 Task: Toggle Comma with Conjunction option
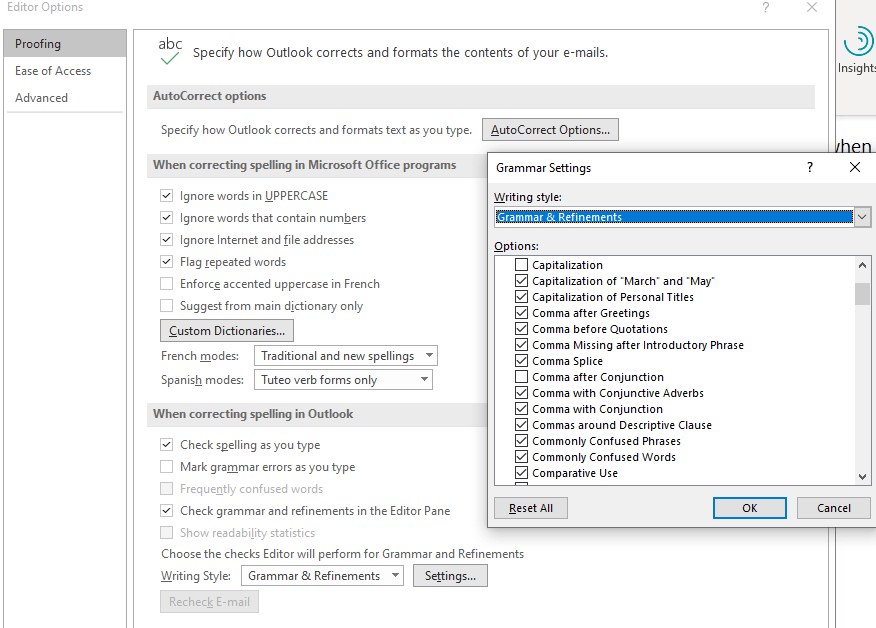[521, 408]
